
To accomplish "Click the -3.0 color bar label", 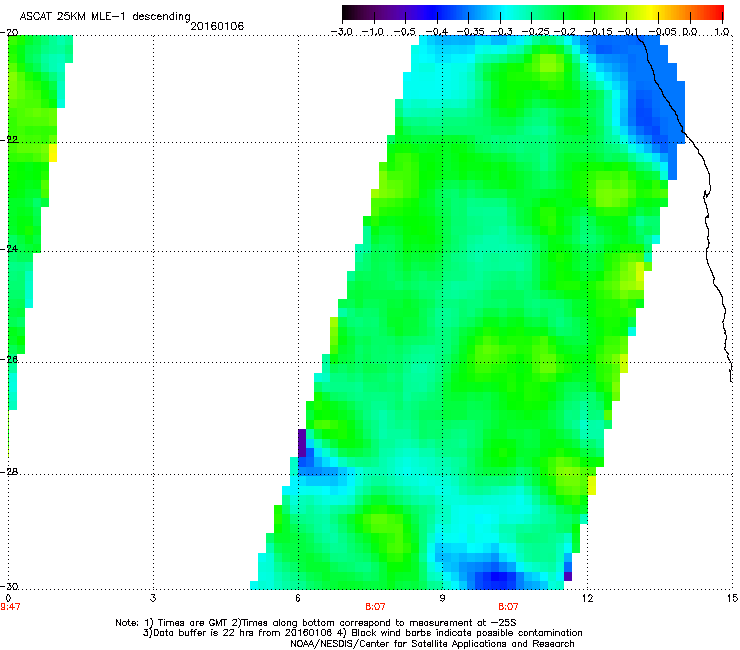I will tap(341, 32).
